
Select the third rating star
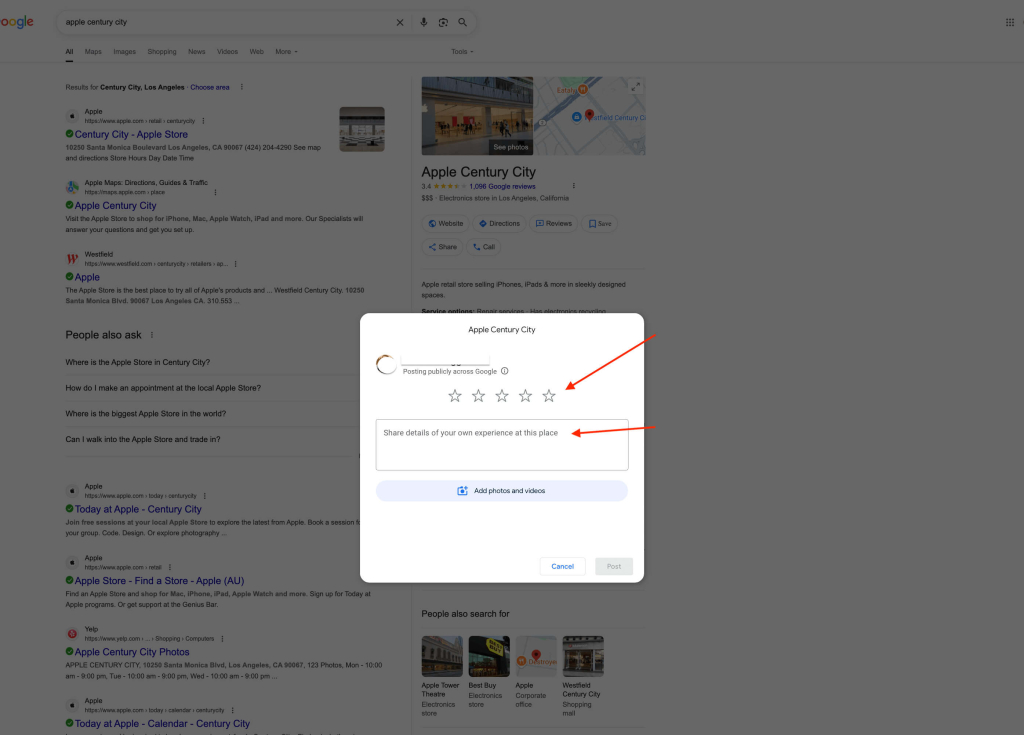click(x=502, y=396)
